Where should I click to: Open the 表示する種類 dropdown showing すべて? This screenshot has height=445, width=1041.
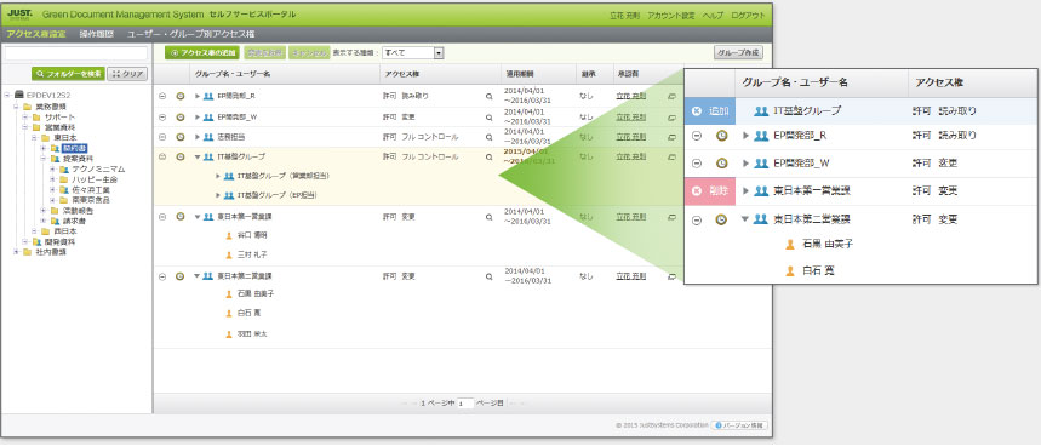tap(412, 52)
